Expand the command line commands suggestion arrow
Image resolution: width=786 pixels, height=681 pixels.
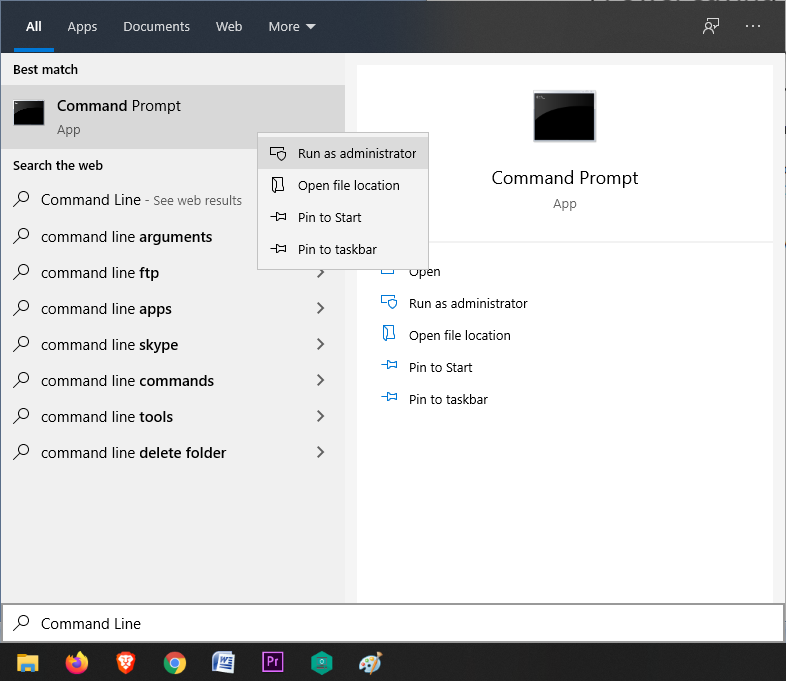point(321,380)
